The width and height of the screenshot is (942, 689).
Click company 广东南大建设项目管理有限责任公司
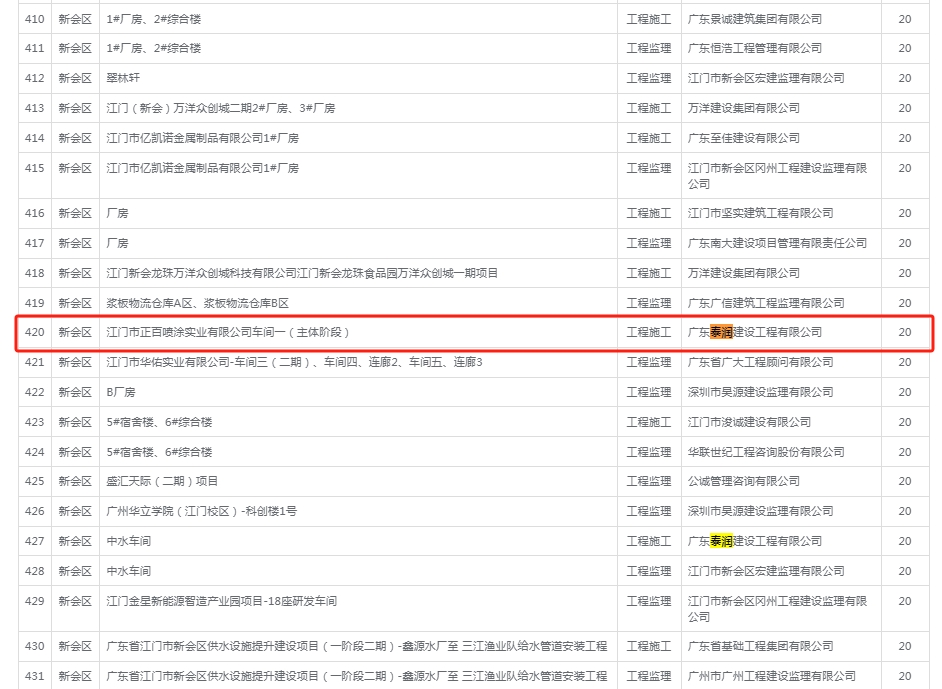[777, 243]
